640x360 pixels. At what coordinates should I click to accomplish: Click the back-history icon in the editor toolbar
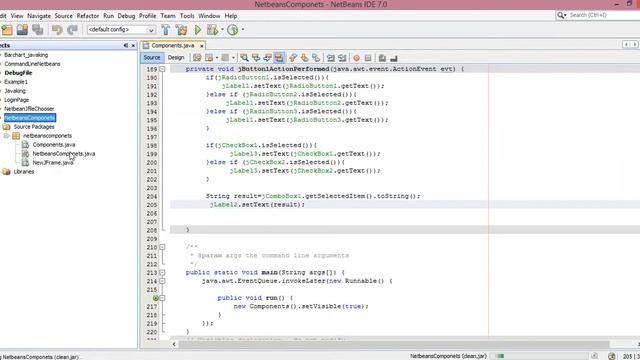click(209, 58)
